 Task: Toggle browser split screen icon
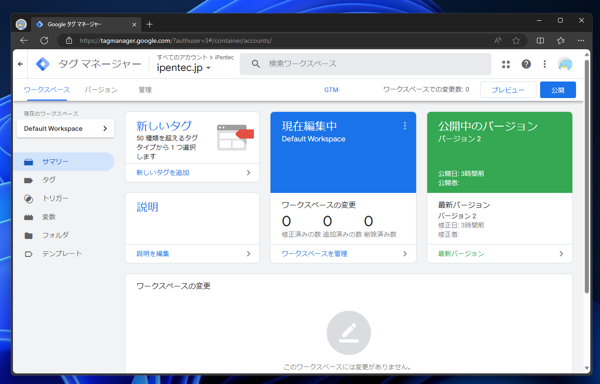click(x=540, y=41)
